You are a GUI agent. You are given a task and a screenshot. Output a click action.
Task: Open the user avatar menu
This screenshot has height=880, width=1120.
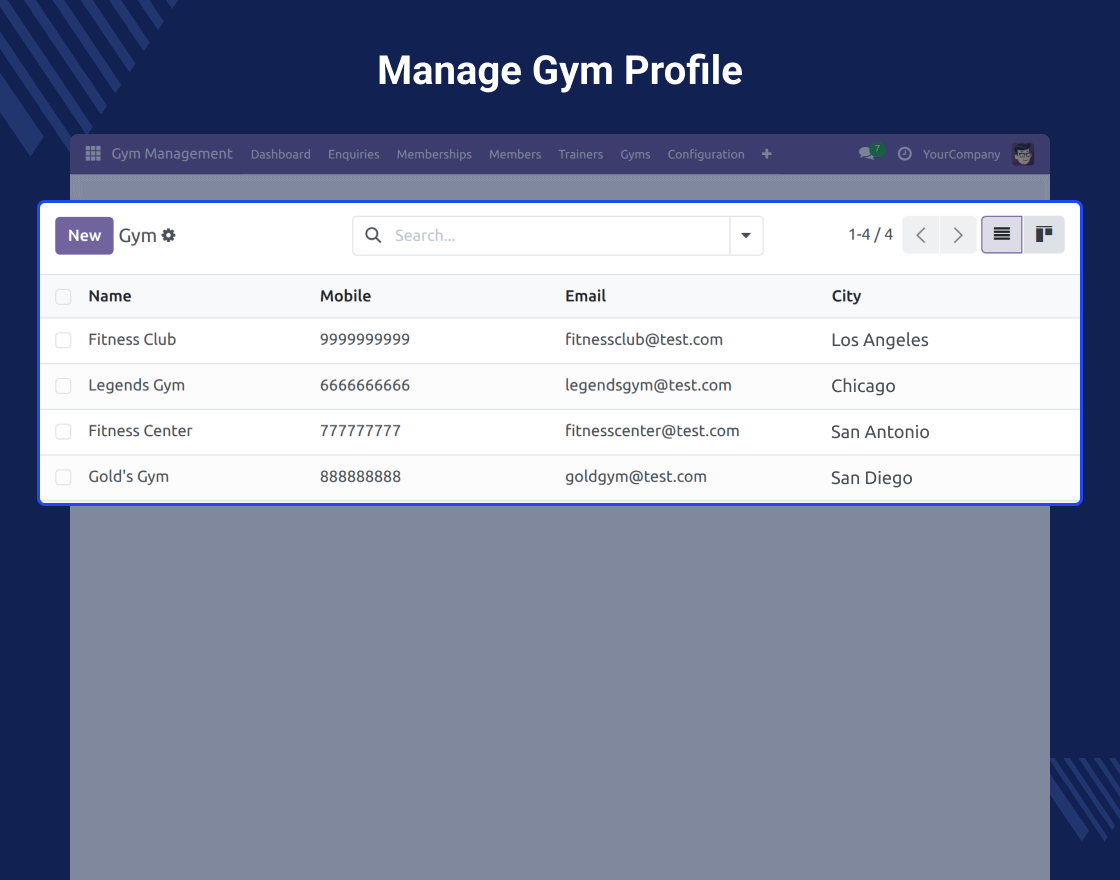point(1023,154)
